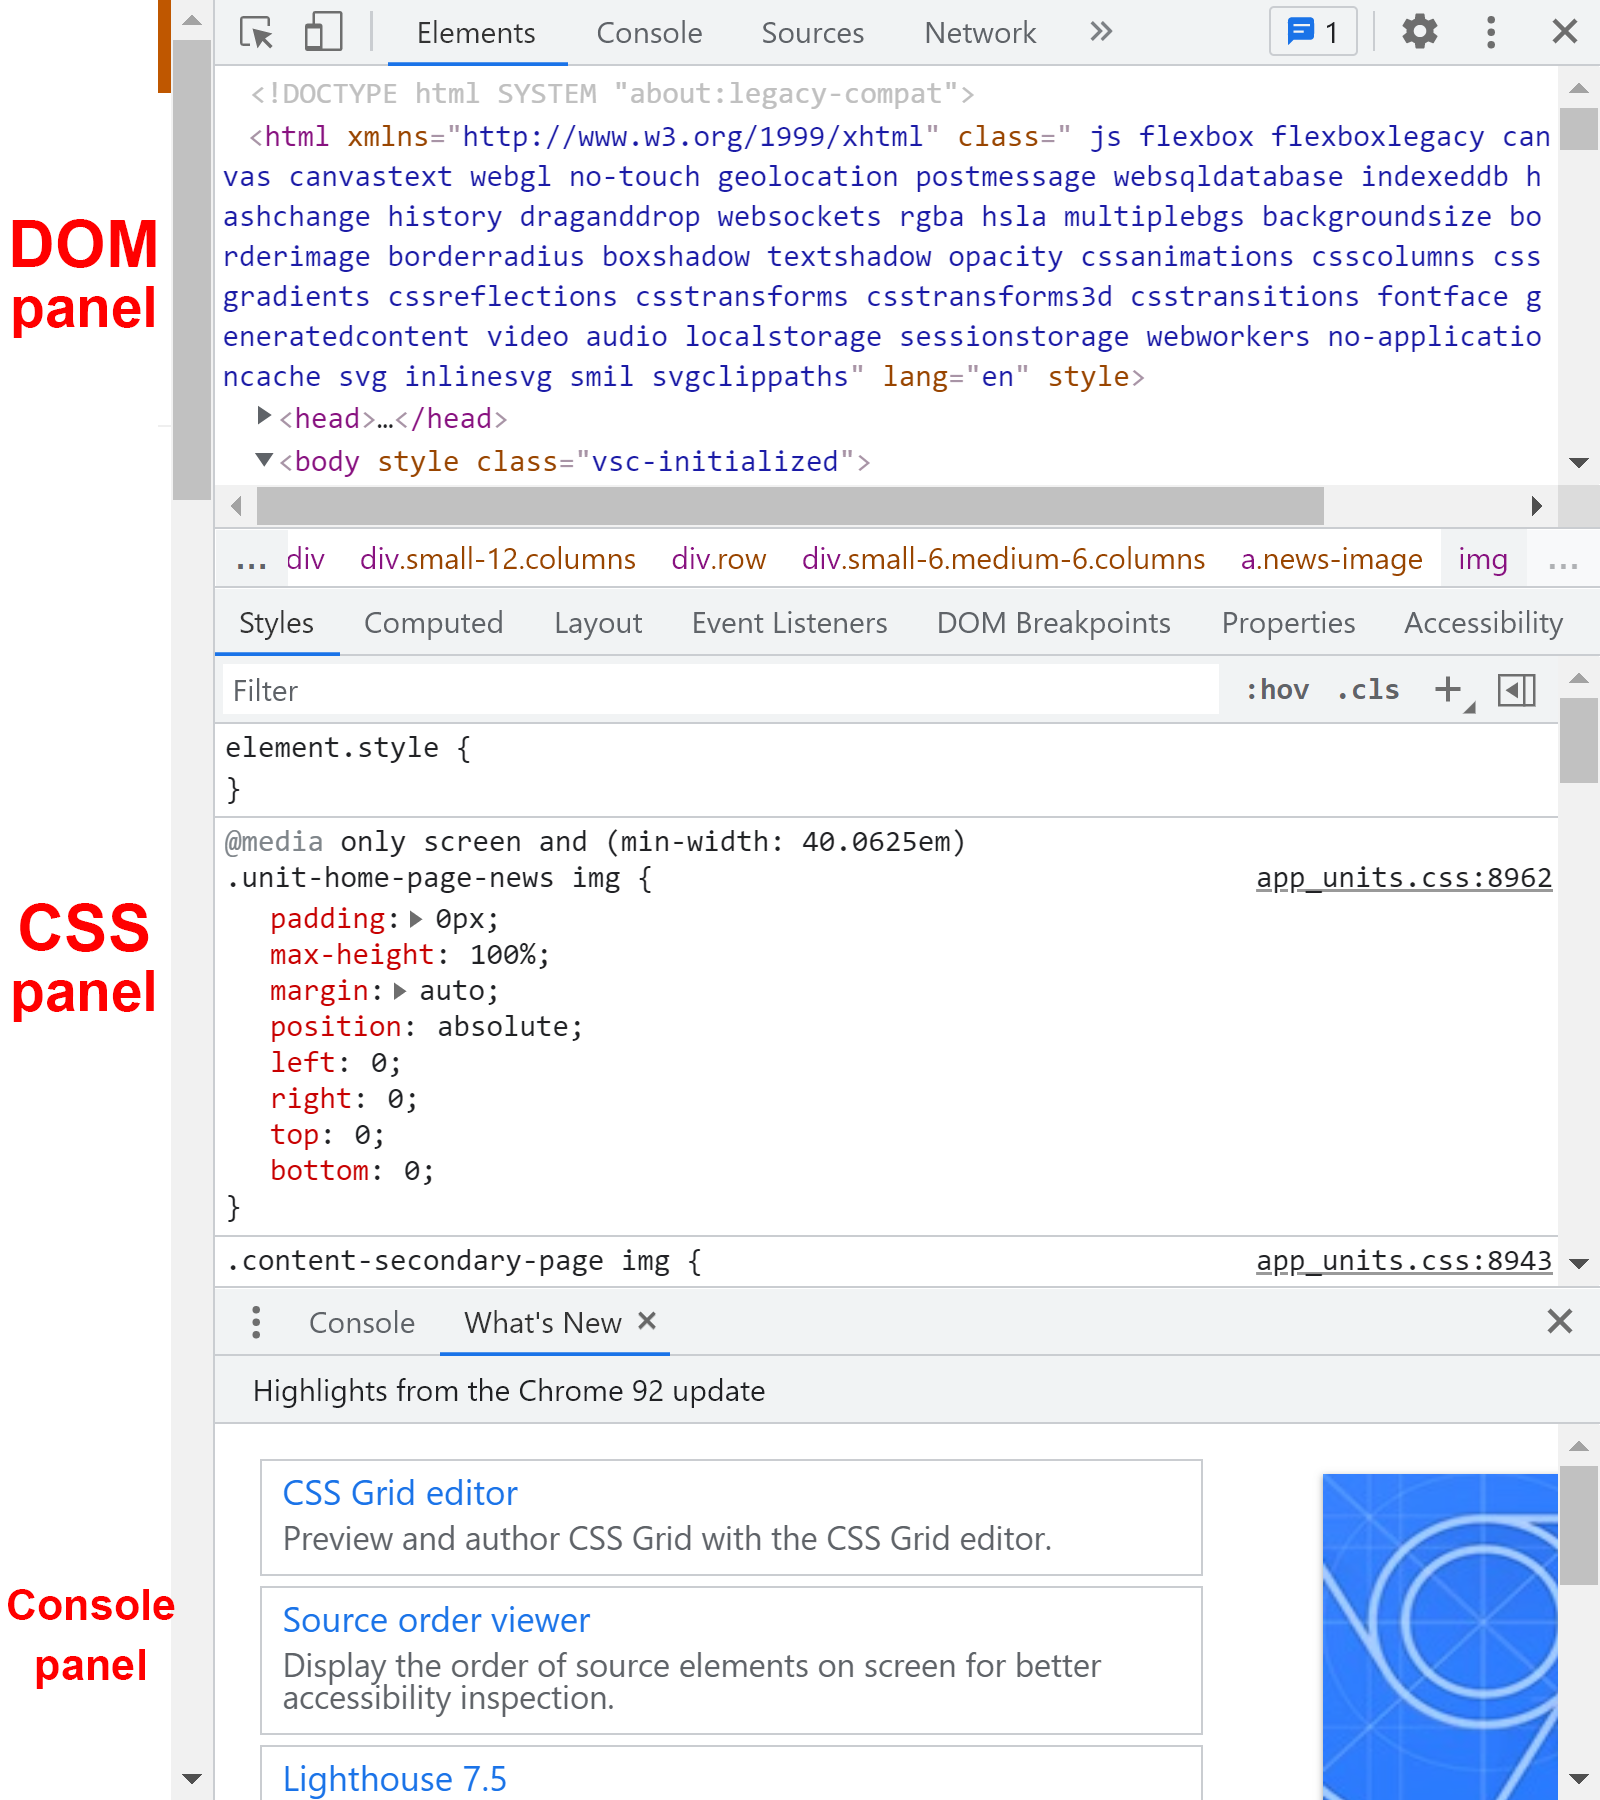This screenshot has height=1800, width=1600.
Task: Click the bottom: 0 declaration
Action: click(352, 1171)
